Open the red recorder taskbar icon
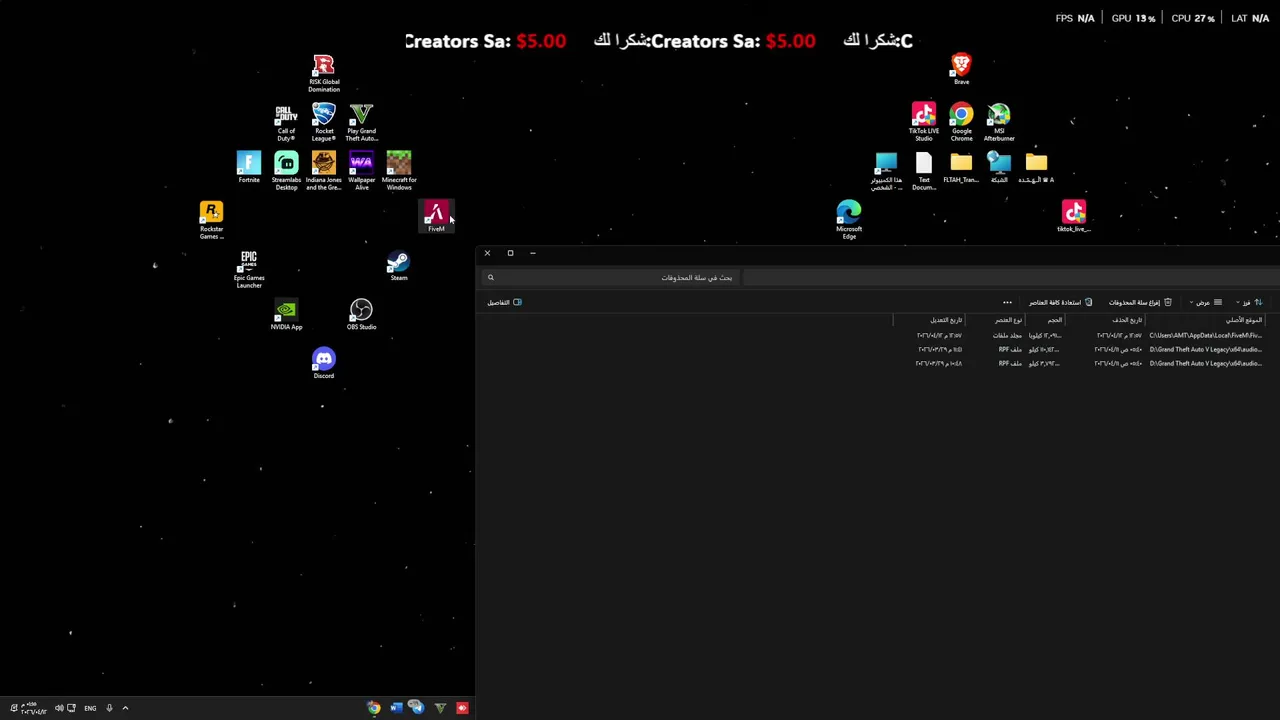Image resolution: width=1280 pixels, height=720 pixels. (462, 708)
